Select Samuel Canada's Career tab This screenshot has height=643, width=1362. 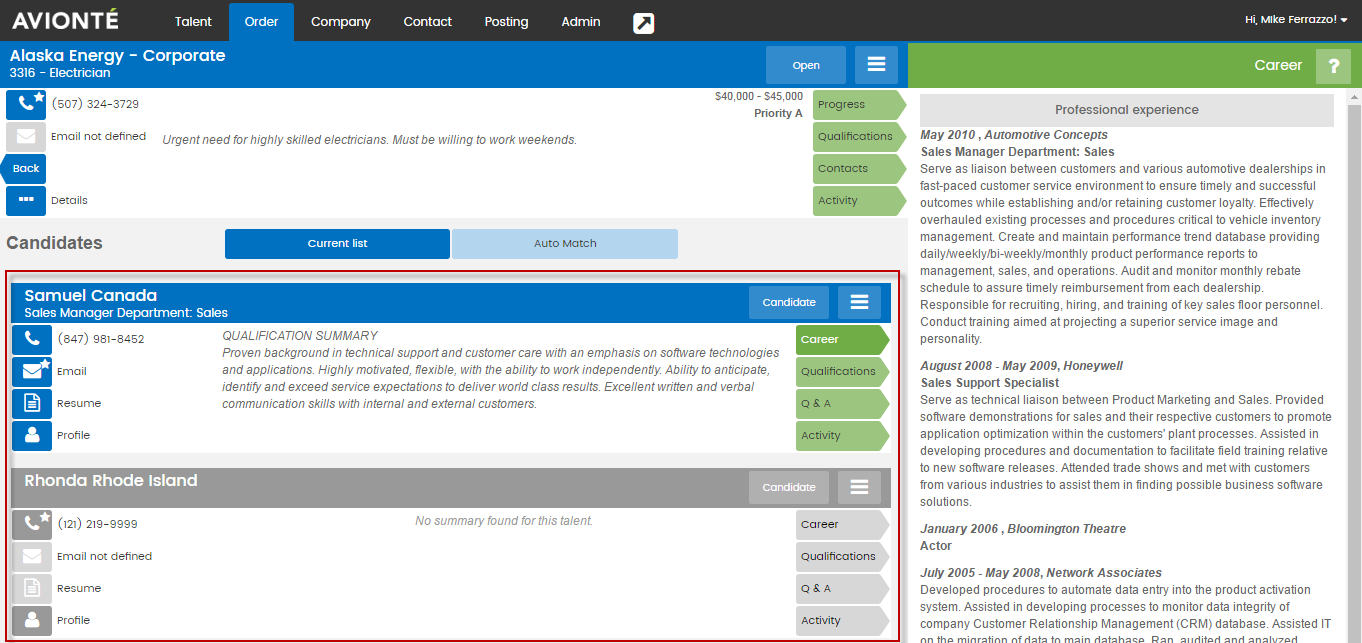(842, 339)
